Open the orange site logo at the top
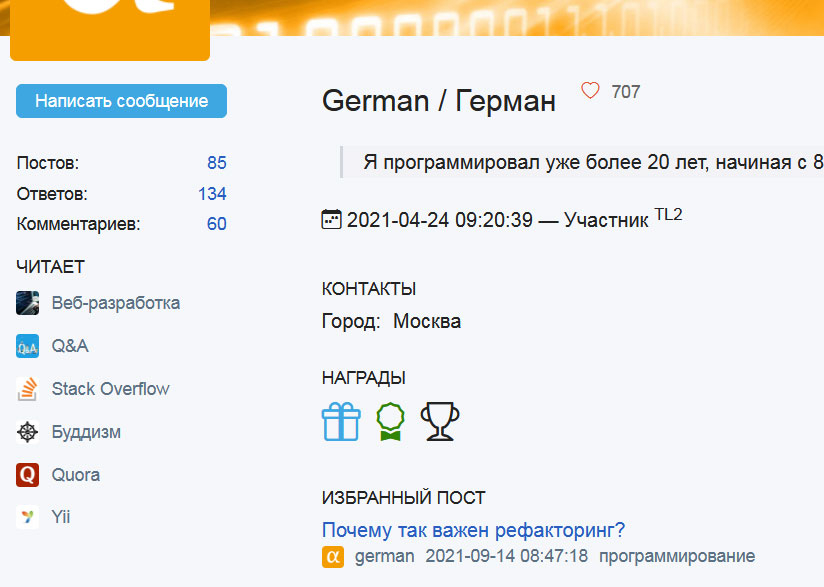The width and height of the screenshot is (824, 587). [x=110, y=25]
